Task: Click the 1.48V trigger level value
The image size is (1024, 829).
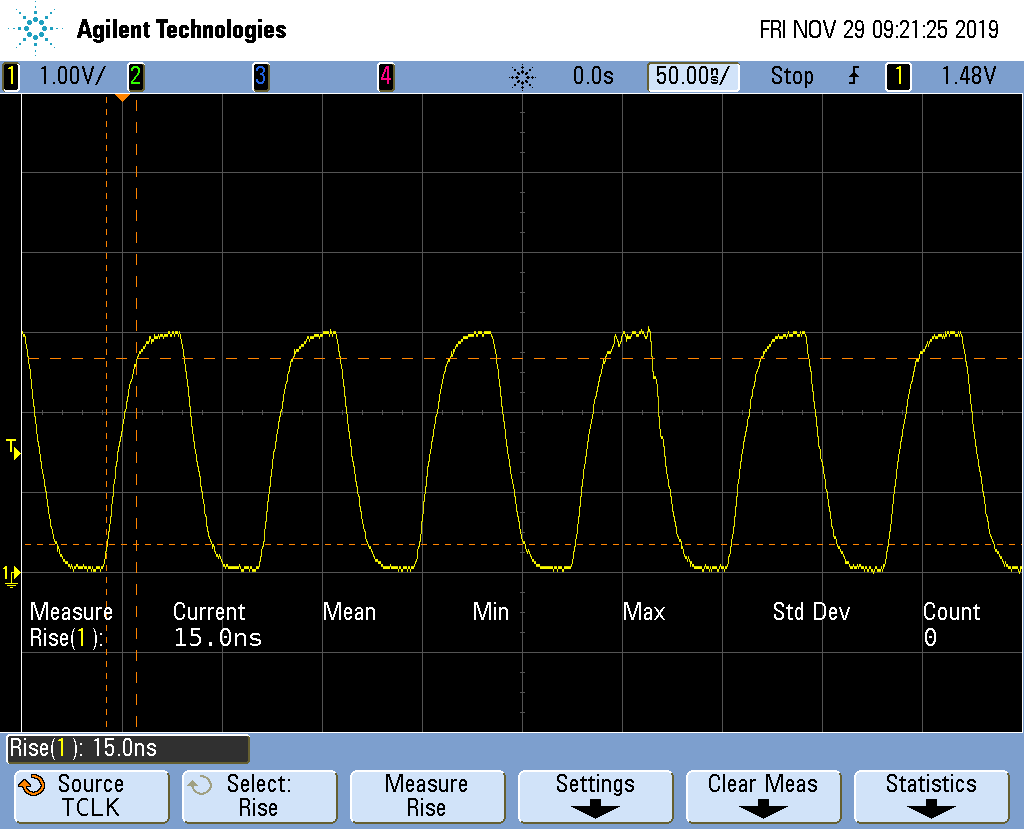Action: click(968, 76)
